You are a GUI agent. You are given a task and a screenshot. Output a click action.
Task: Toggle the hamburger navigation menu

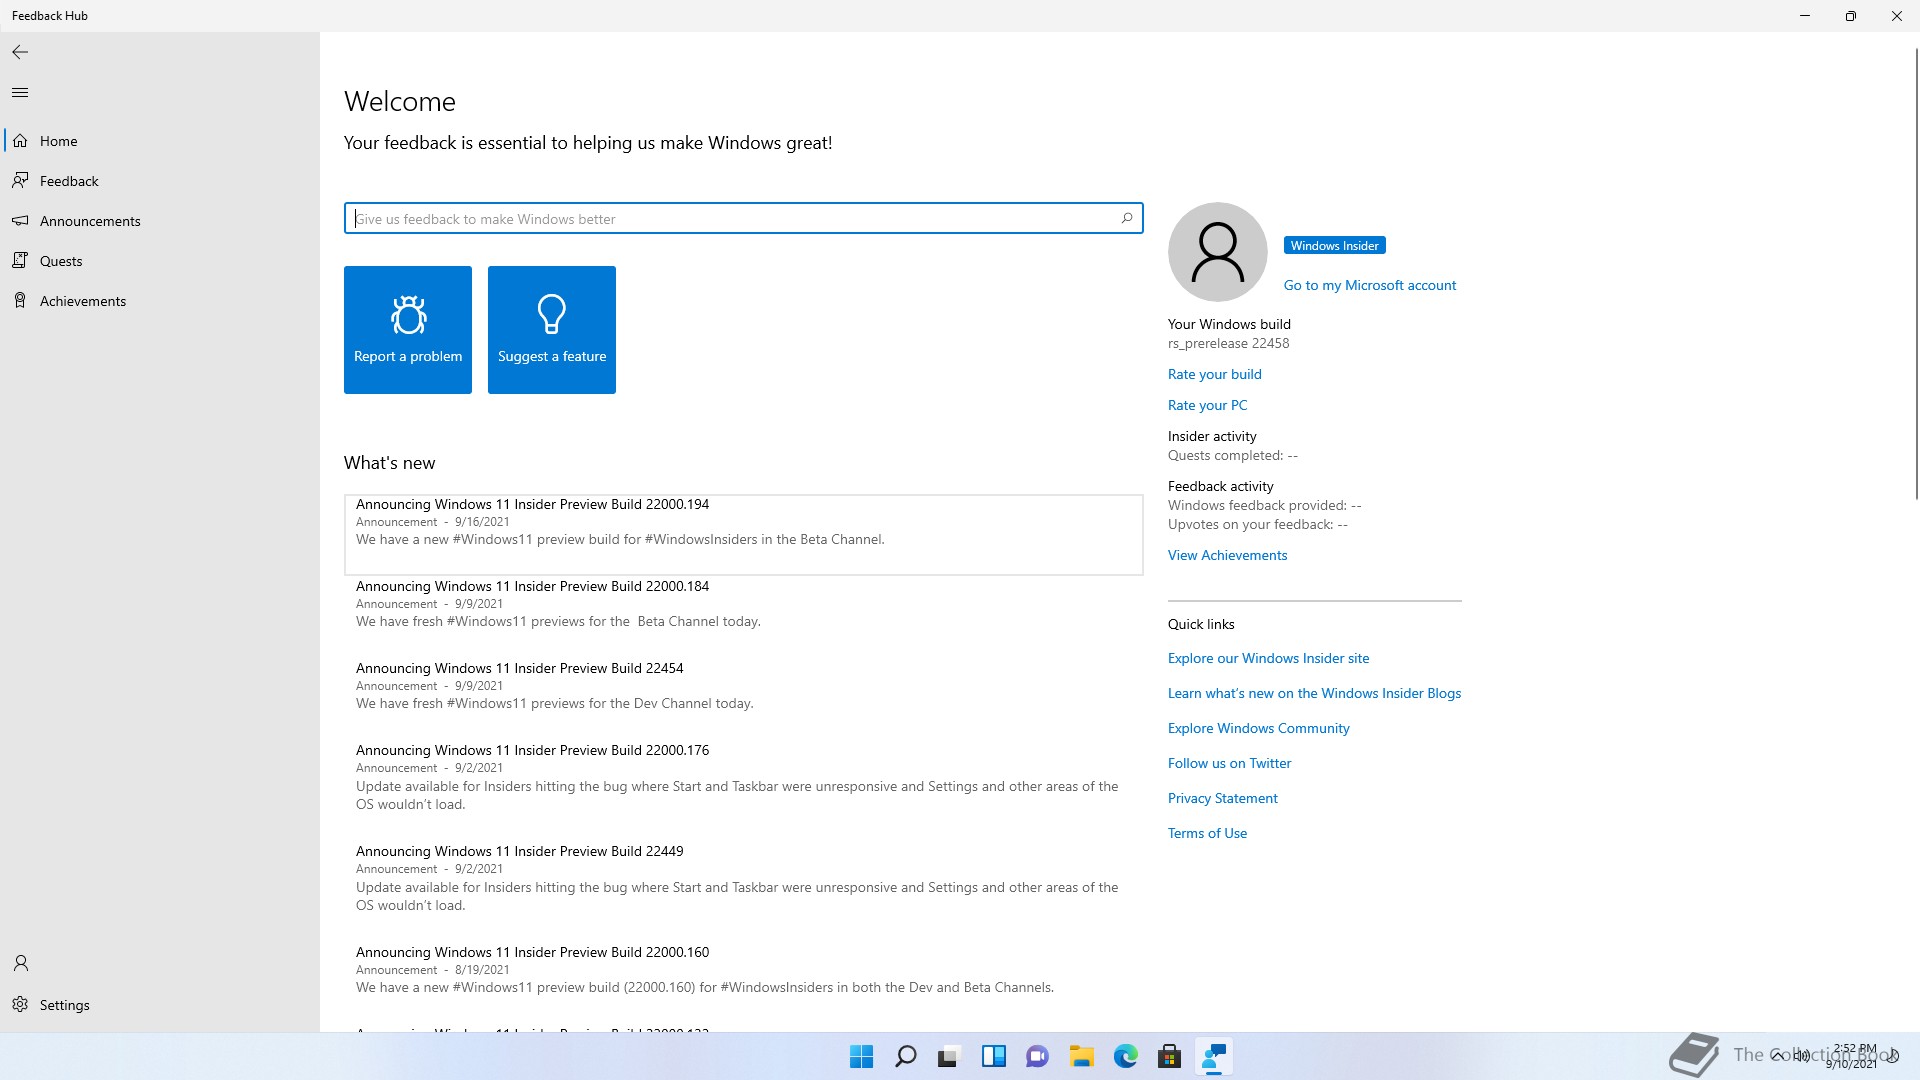[x=20, y=93]
